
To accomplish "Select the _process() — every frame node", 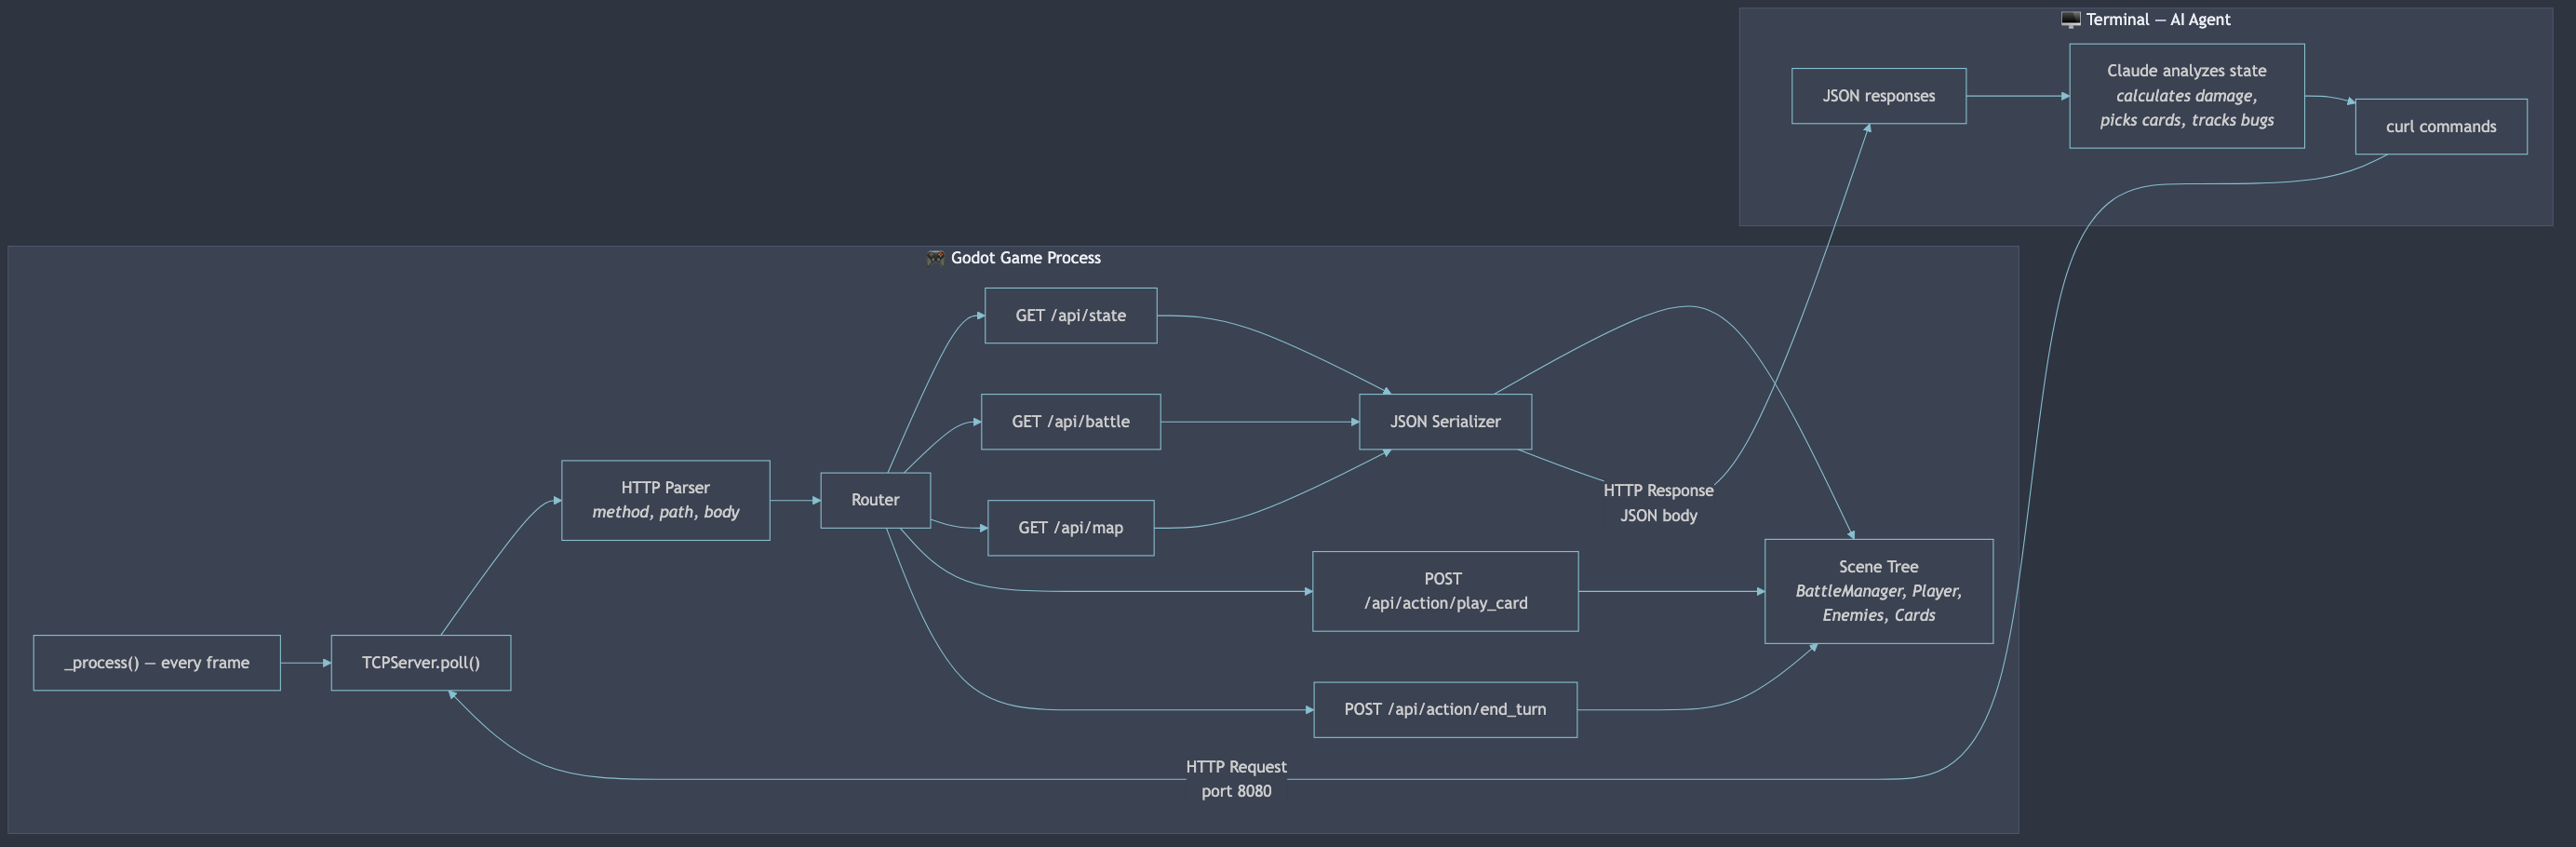I will pos(156,662).
